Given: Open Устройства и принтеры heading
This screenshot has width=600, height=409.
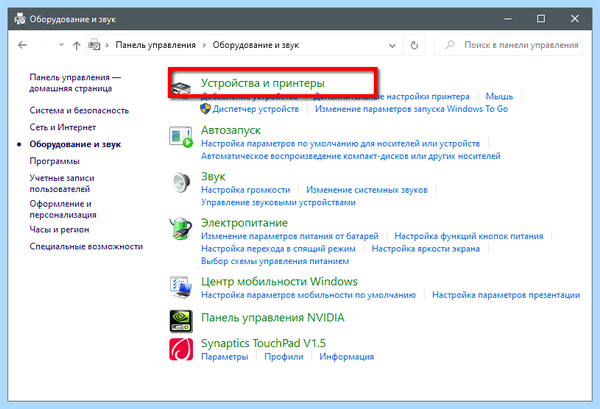Looking at the screenshot, I should pos(262,83).
